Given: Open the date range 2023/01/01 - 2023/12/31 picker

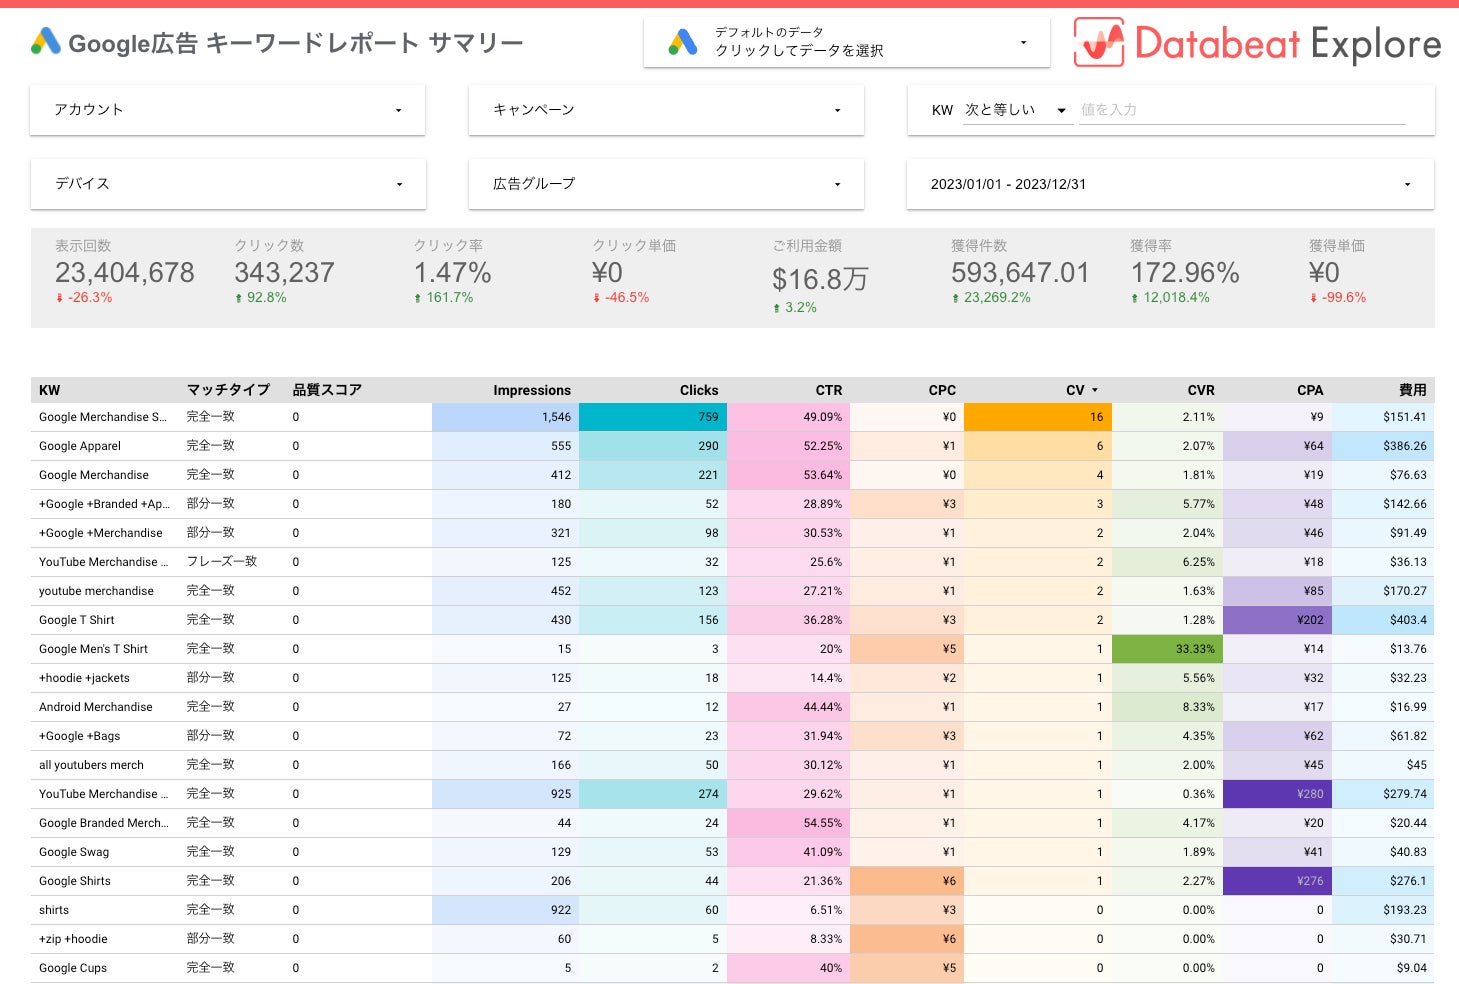Looking at the screenshot, I should (1170, 184).
